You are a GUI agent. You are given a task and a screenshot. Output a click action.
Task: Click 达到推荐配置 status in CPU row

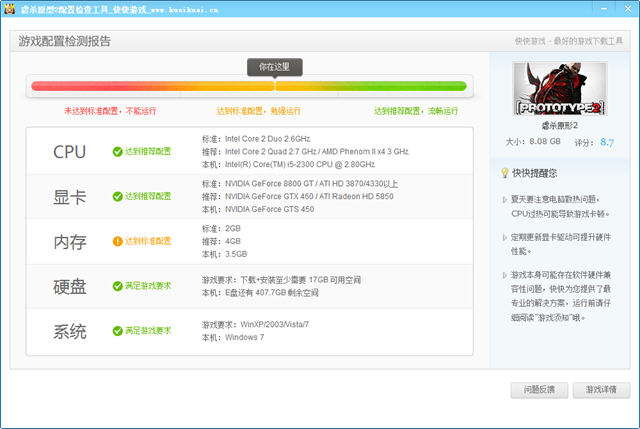pos(148,151)
